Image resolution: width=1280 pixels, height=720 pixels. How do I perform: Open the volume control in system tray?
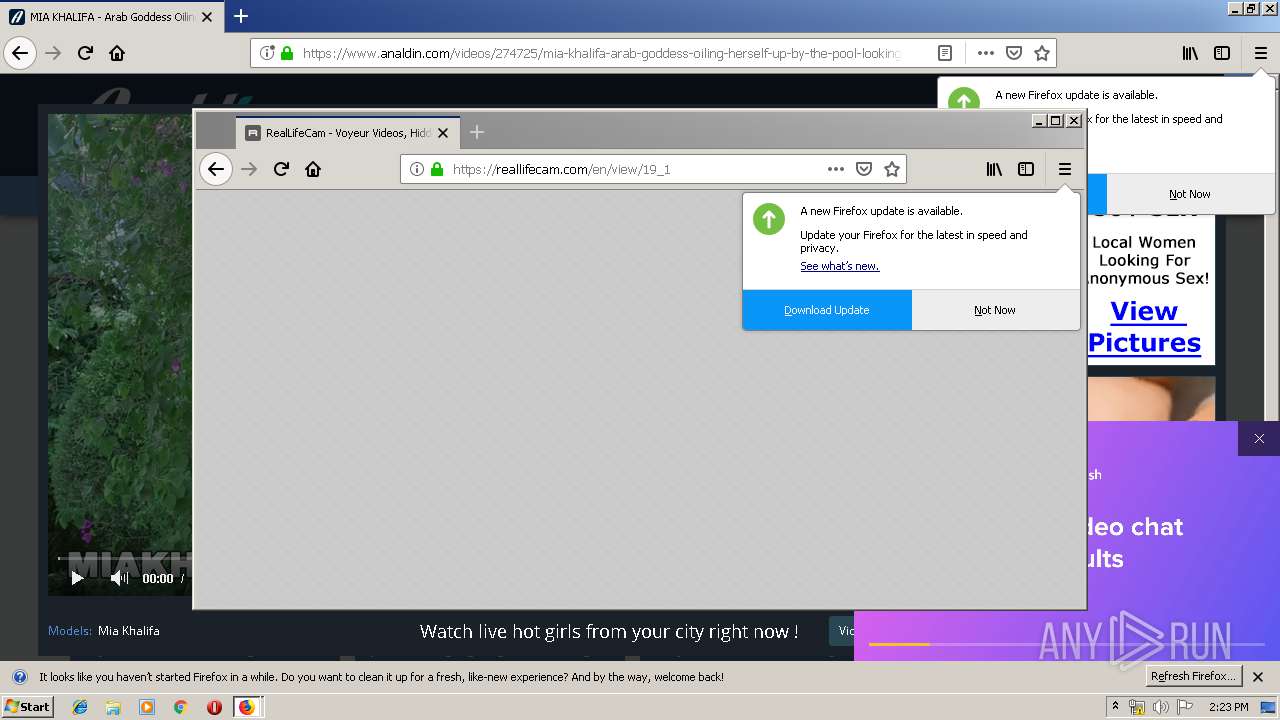coord(1161,707)
